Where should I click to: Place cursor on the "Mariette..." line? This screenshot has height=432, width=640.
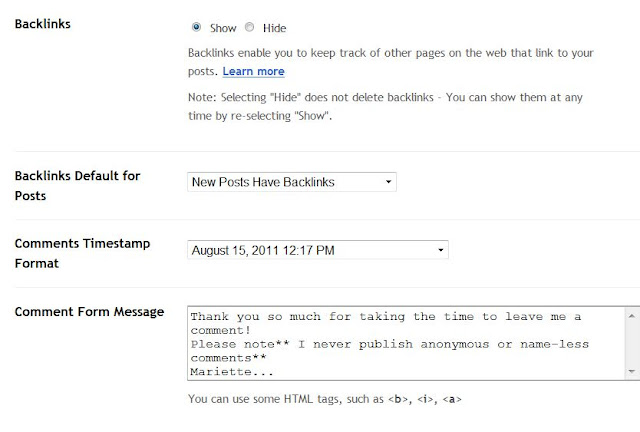coord(230,371)
